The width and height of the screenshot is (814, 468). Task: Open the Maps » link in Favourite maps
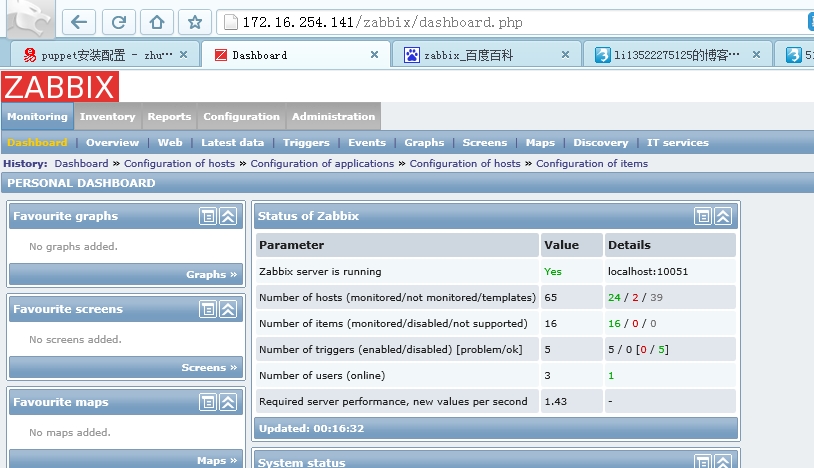pos(216,460)
